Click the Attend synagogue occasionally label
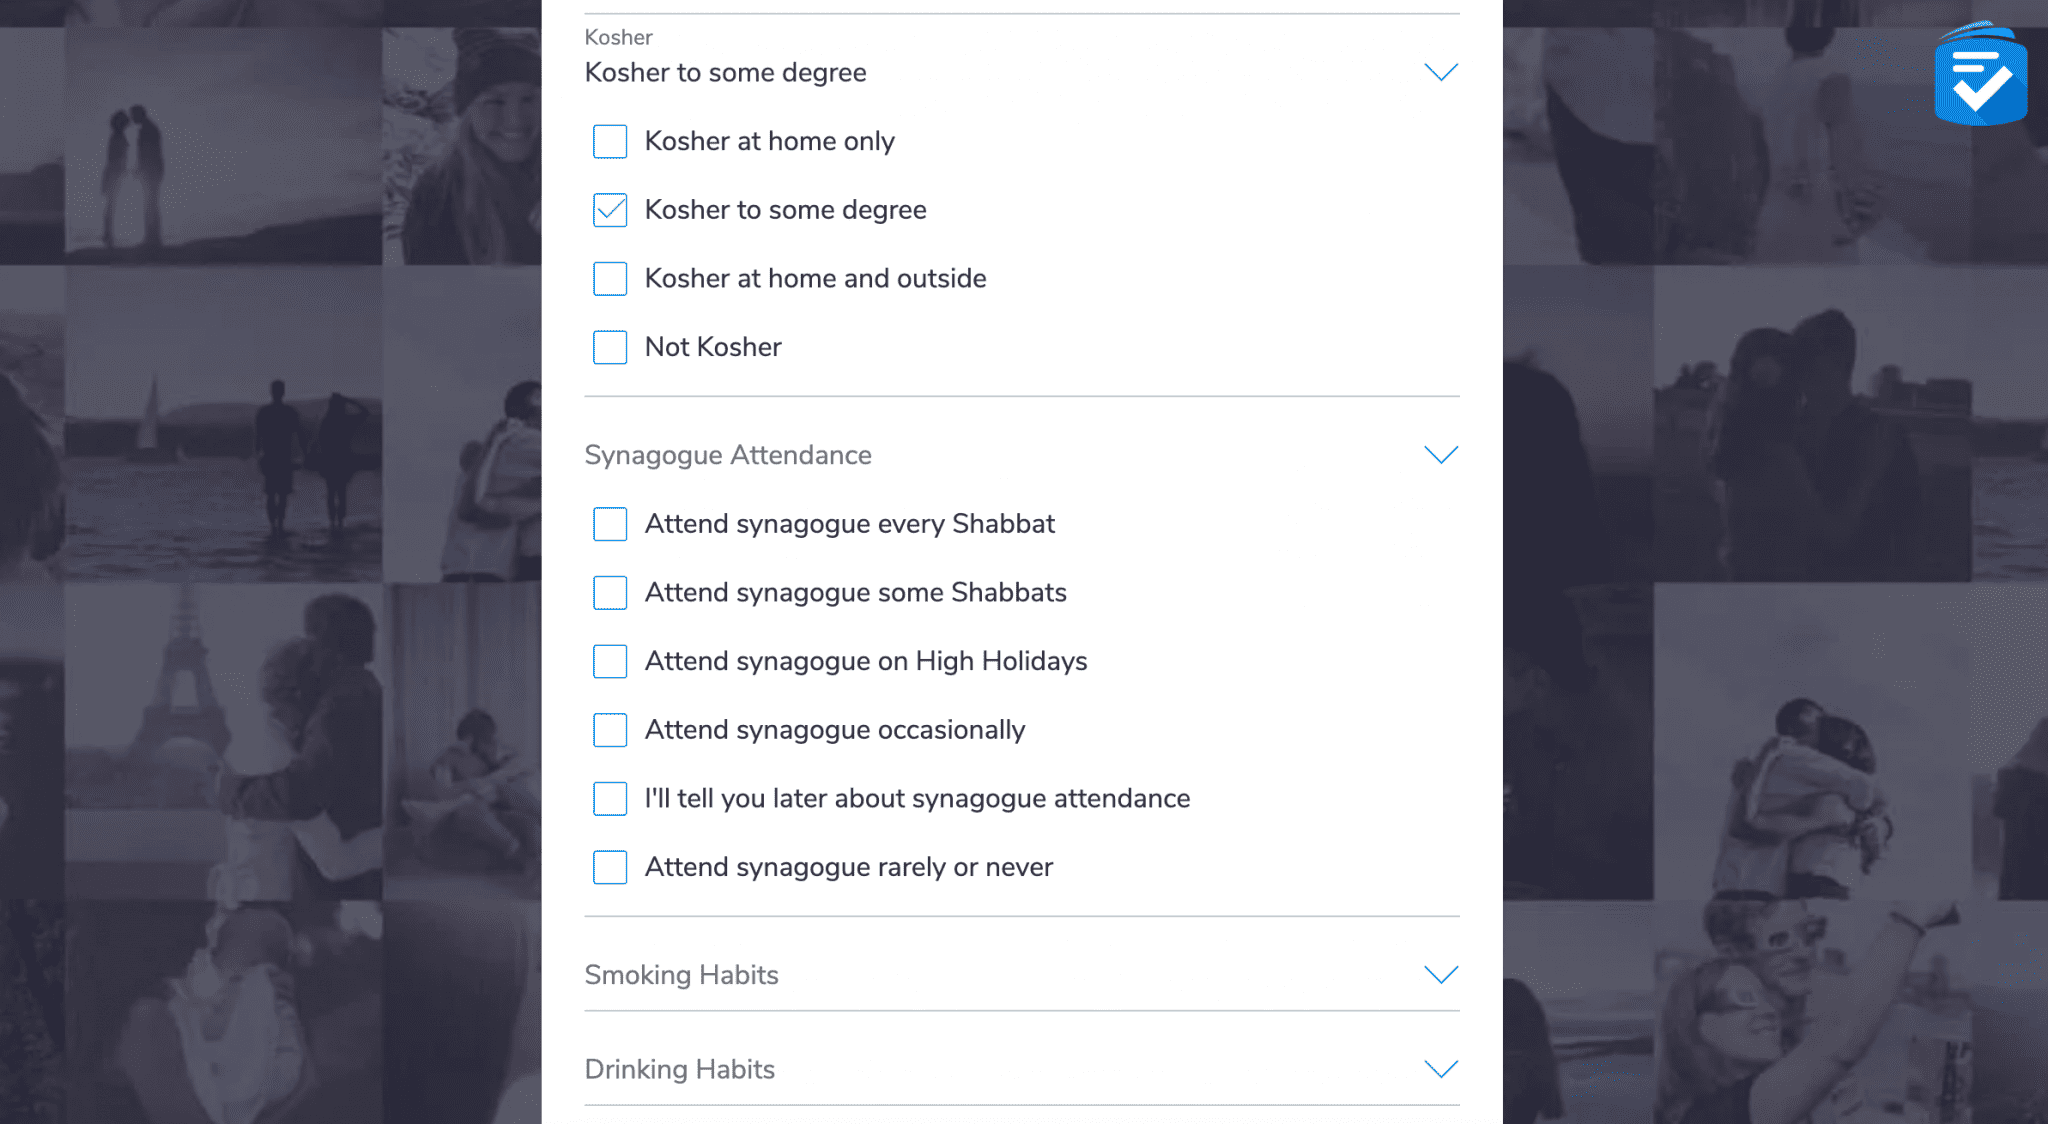Viewport: 2048px width, 1124px height. click(x=835, y=730)
